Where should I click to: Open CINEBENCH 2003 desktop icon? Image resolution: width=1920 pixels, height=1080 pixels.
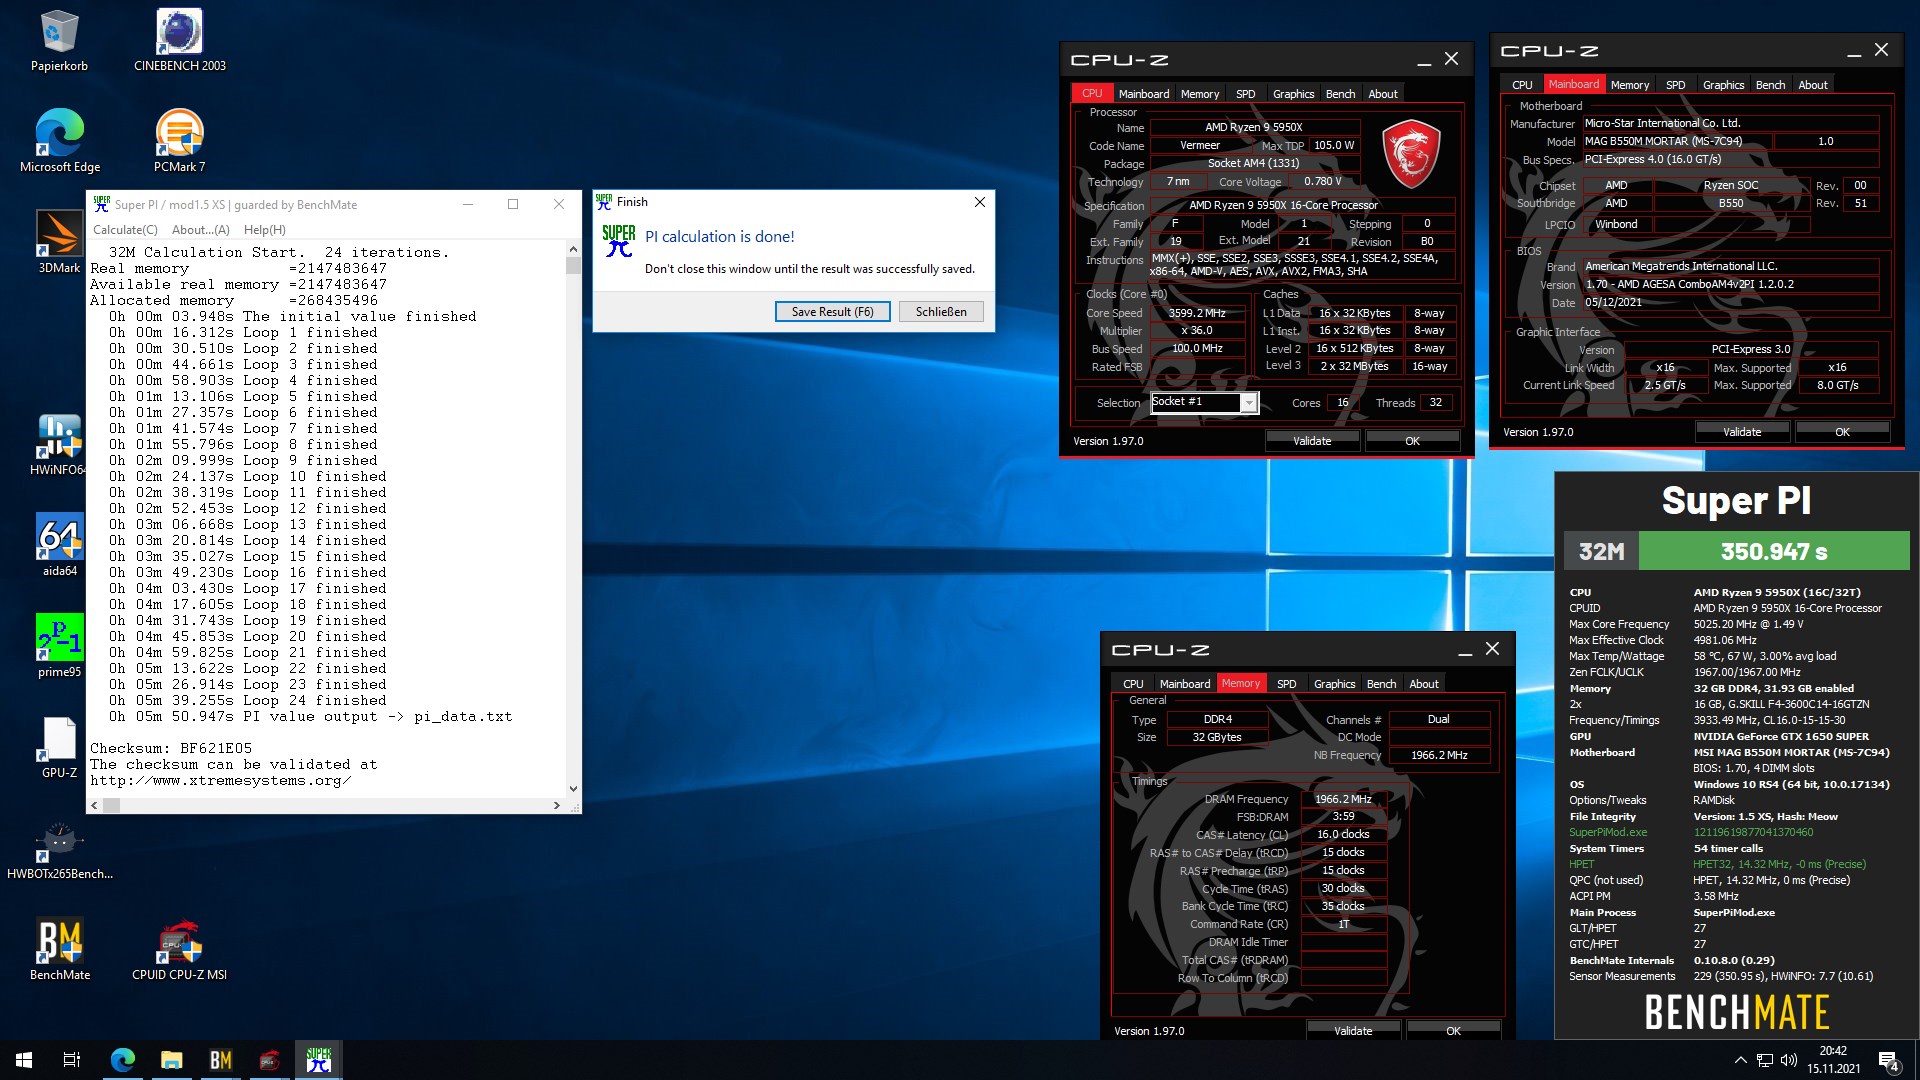pyautogui.click(x=180, y=41)
